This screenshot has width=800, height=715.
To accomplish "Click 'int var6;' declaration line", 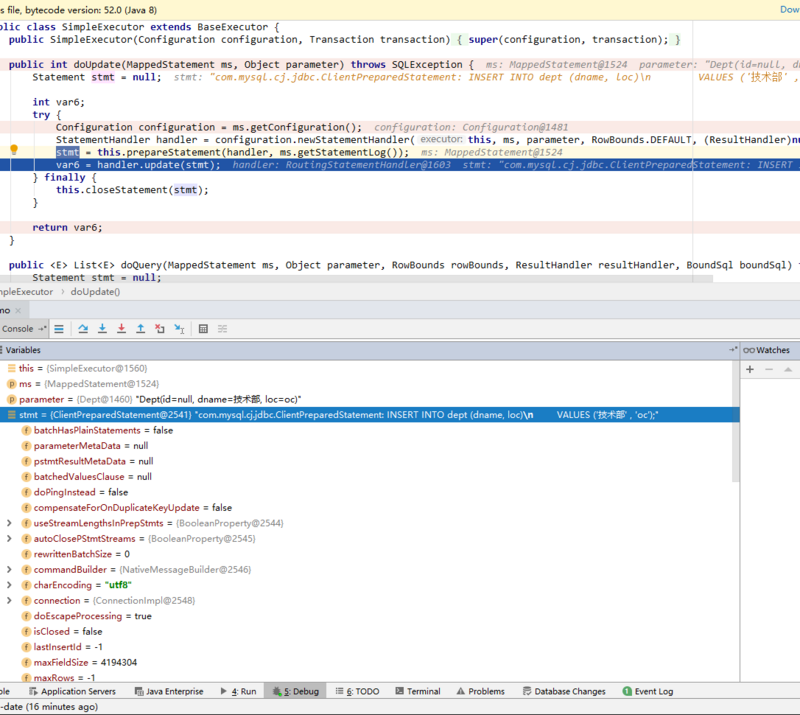I will tap(59, 102).
